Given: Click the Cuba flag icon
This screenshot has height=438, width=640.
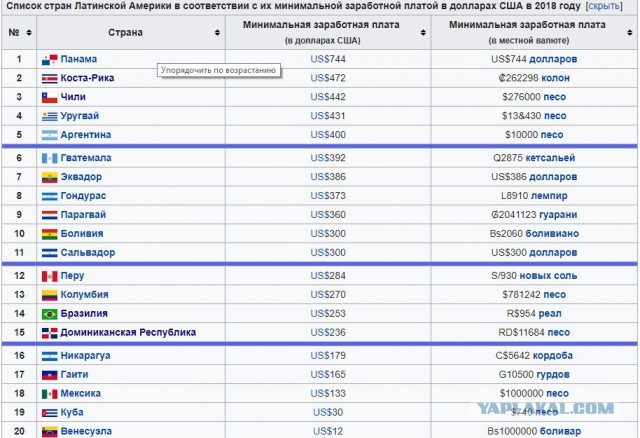Looking at the screenshot, I should pos(49,413).
